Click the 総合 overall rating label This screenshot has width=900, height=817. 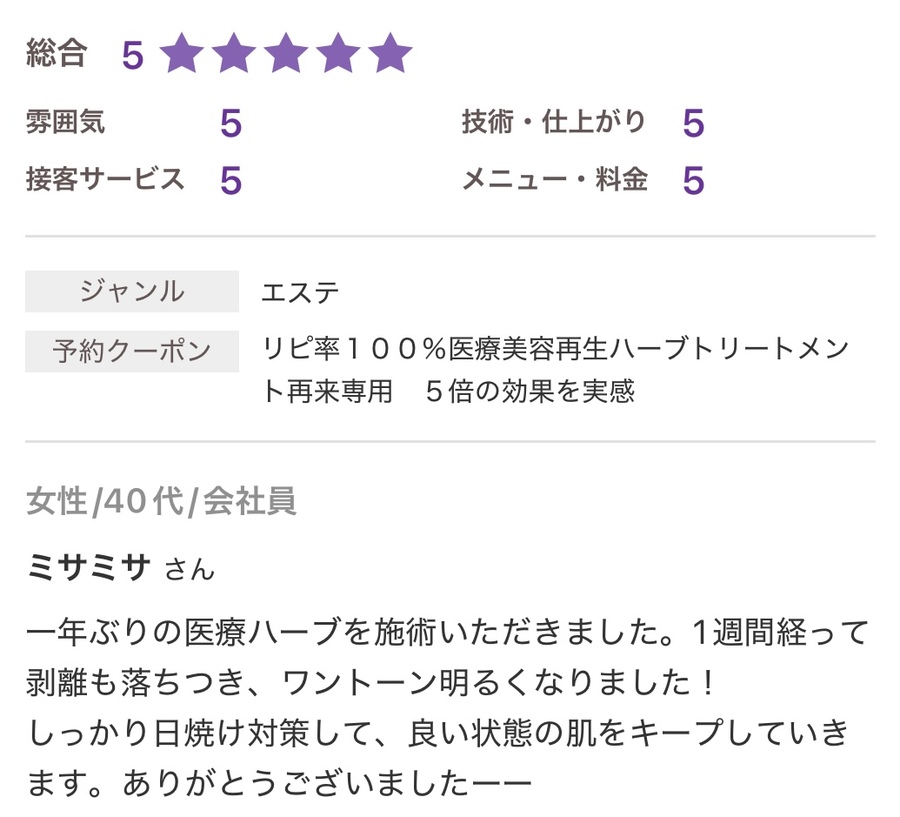coord(56,54)
